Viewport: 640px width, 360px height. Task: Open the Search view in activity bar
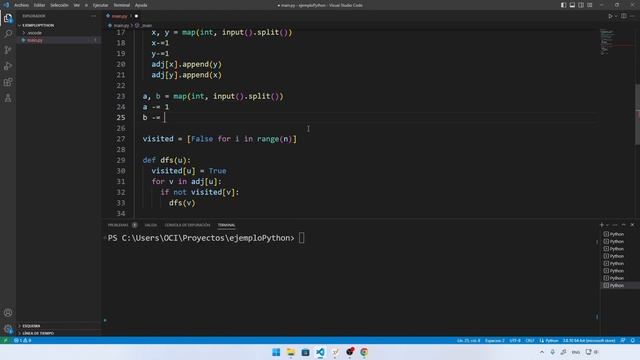click(8, 34)
